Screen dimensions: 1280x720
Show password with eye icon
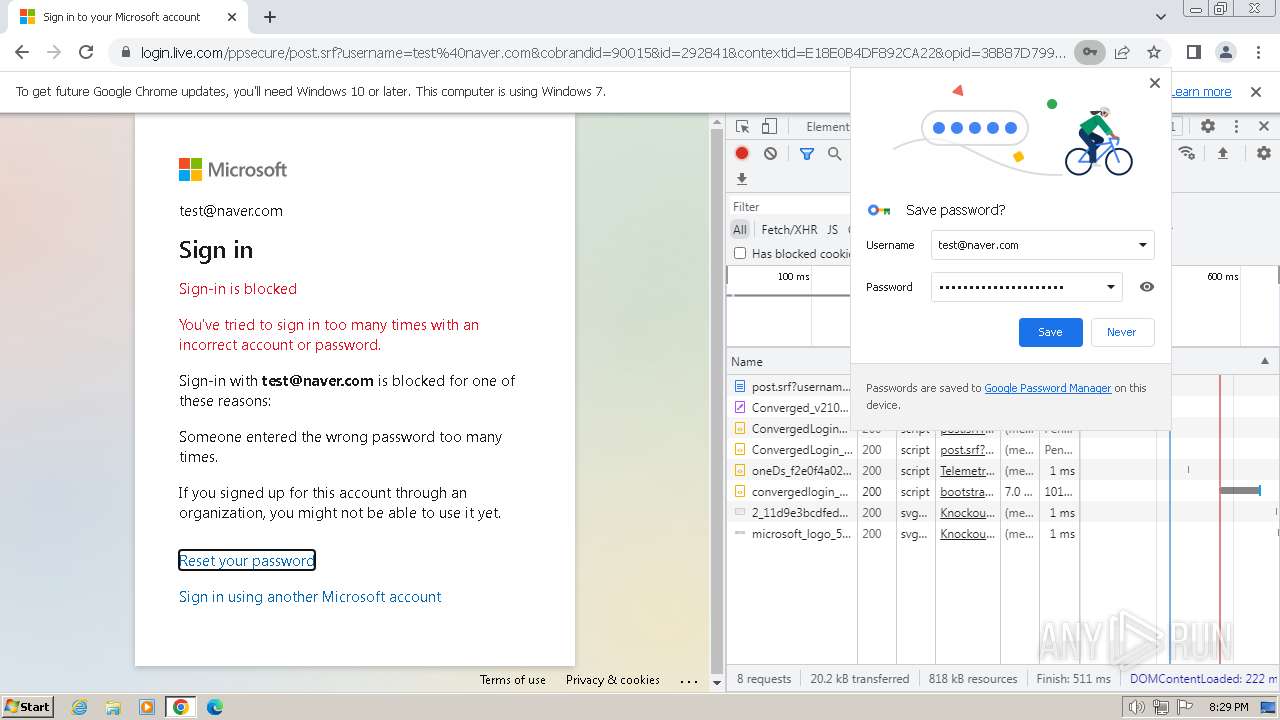(x=1147, y=287)
